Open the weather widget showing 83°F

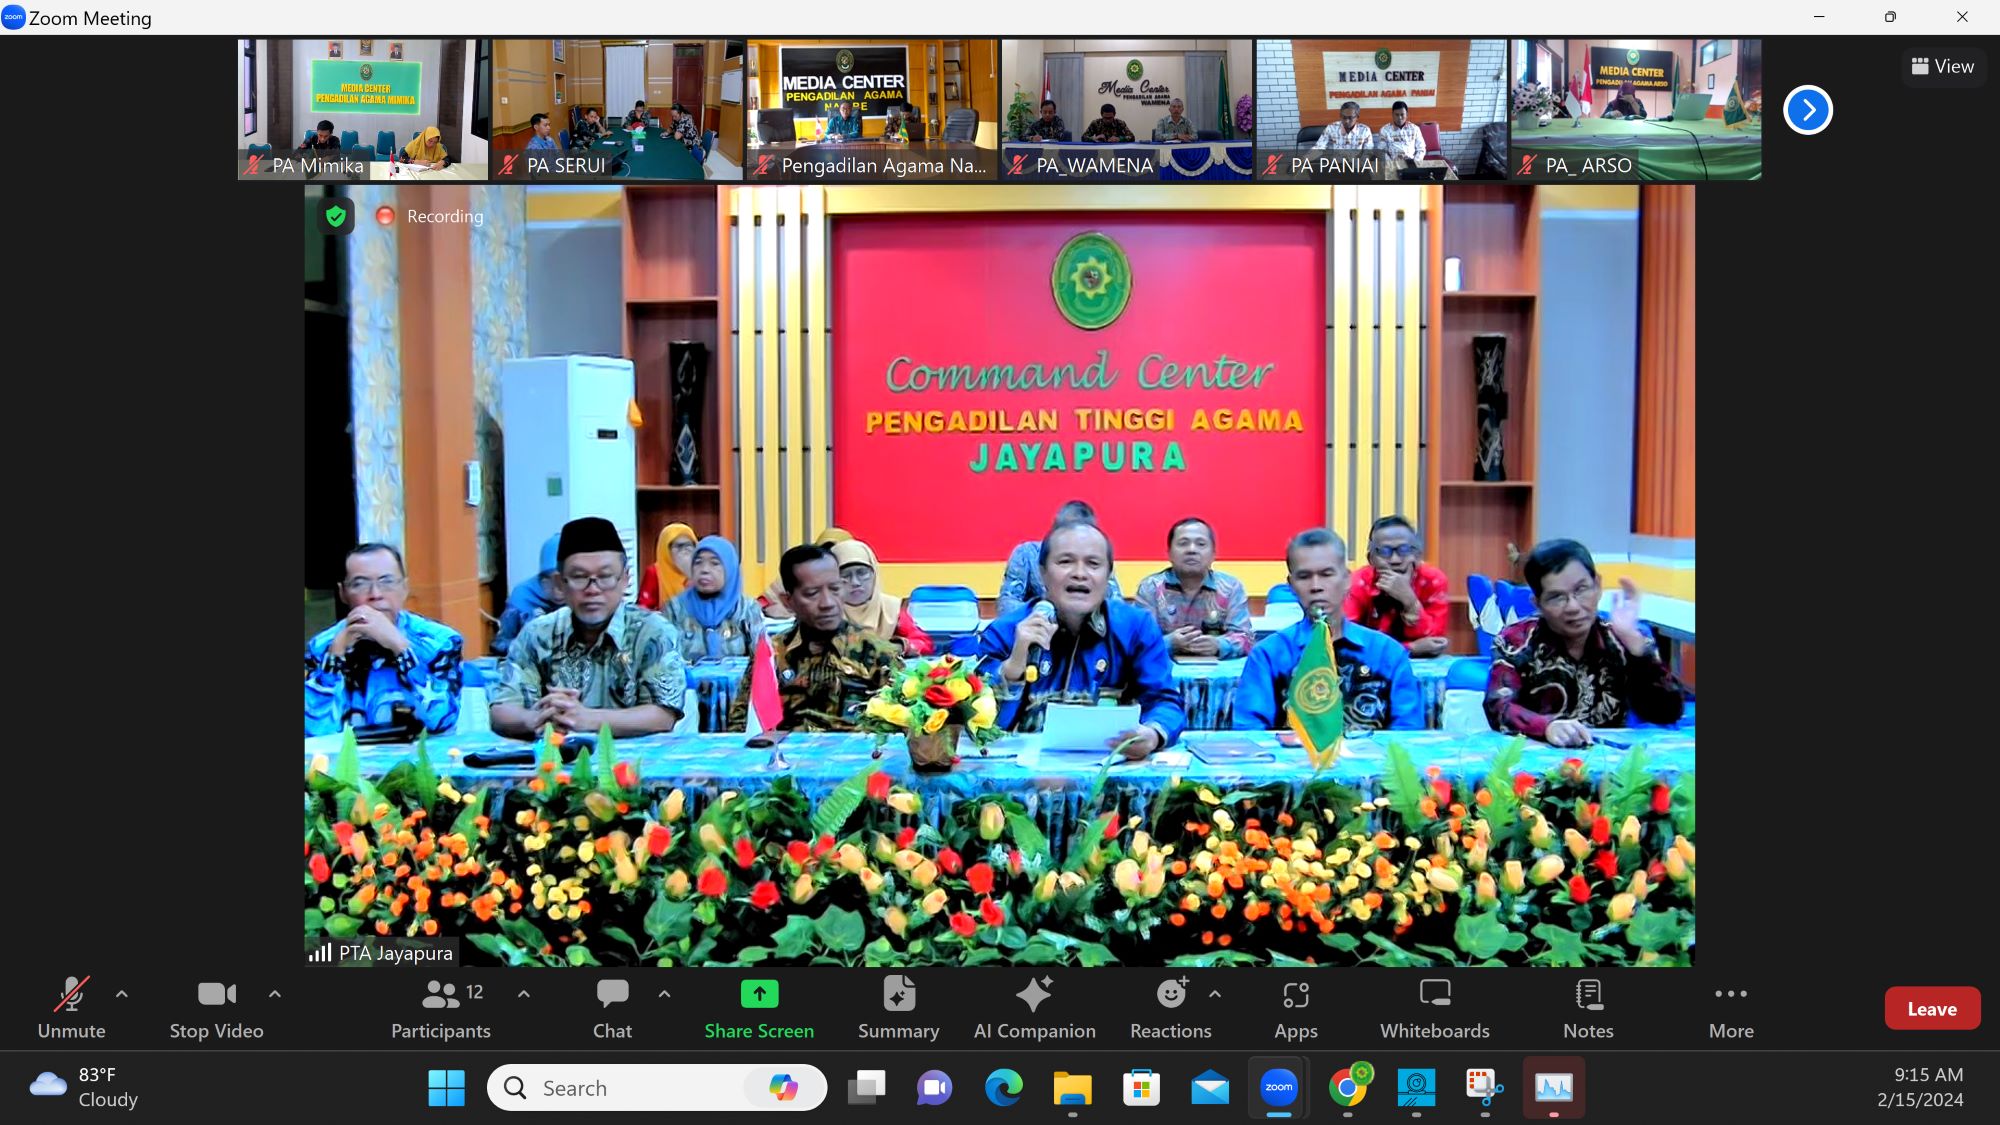click(86, 1088)
